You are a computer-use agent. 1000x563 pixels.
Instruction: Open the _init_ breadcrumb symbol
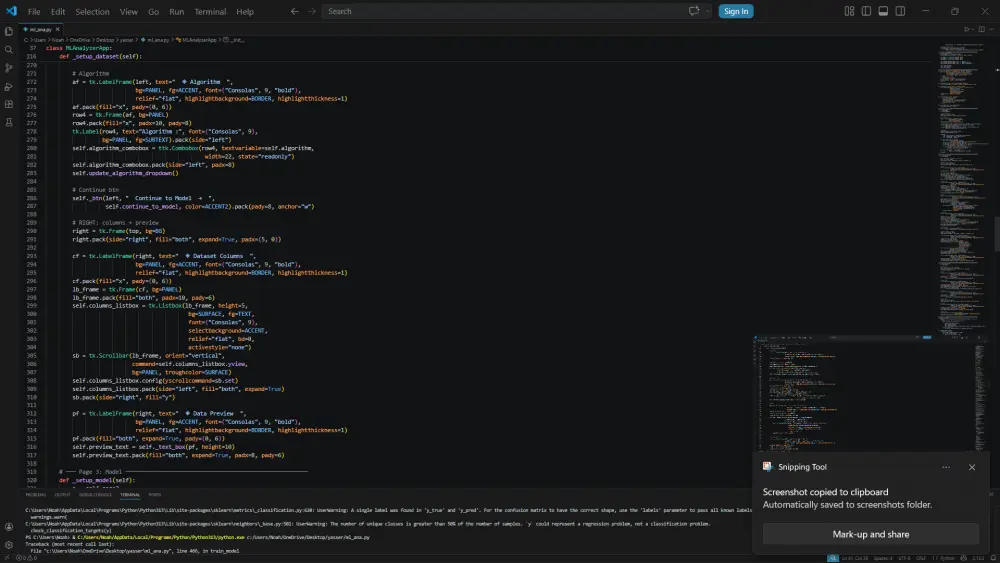(x=234, y=40)
